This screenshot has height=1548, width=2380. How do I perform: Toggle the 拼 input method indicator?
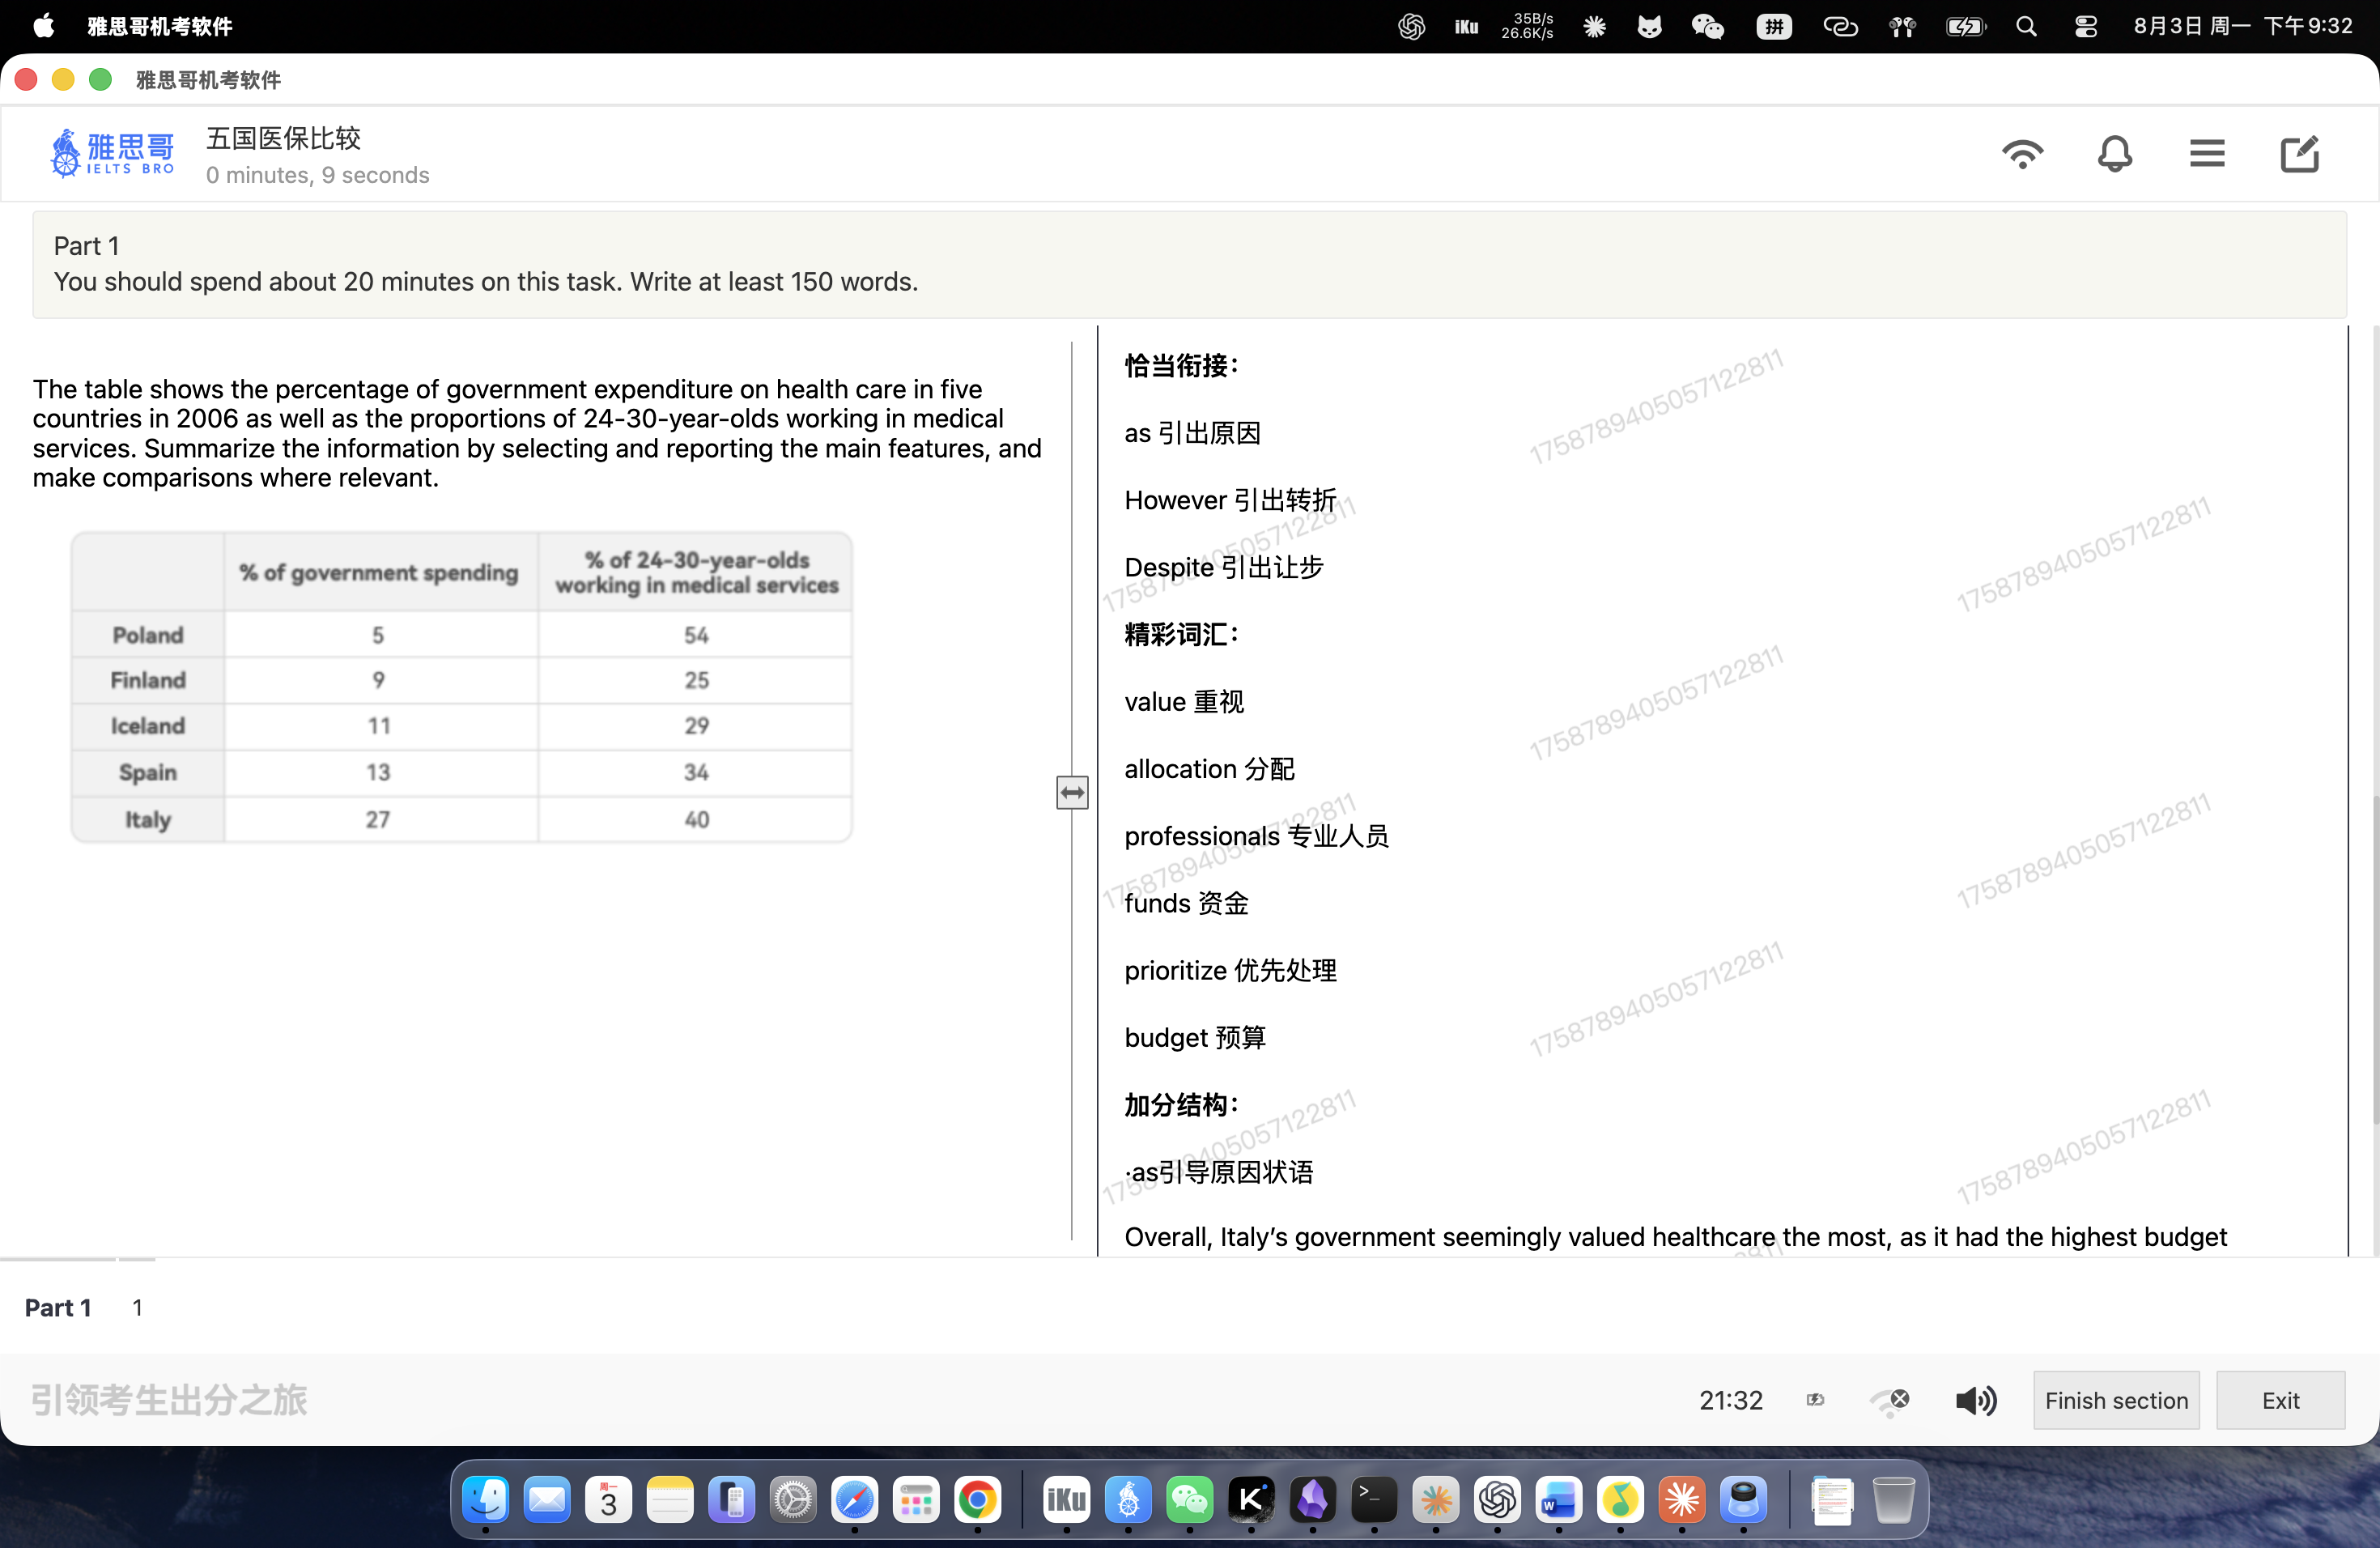click(1774, 26)
